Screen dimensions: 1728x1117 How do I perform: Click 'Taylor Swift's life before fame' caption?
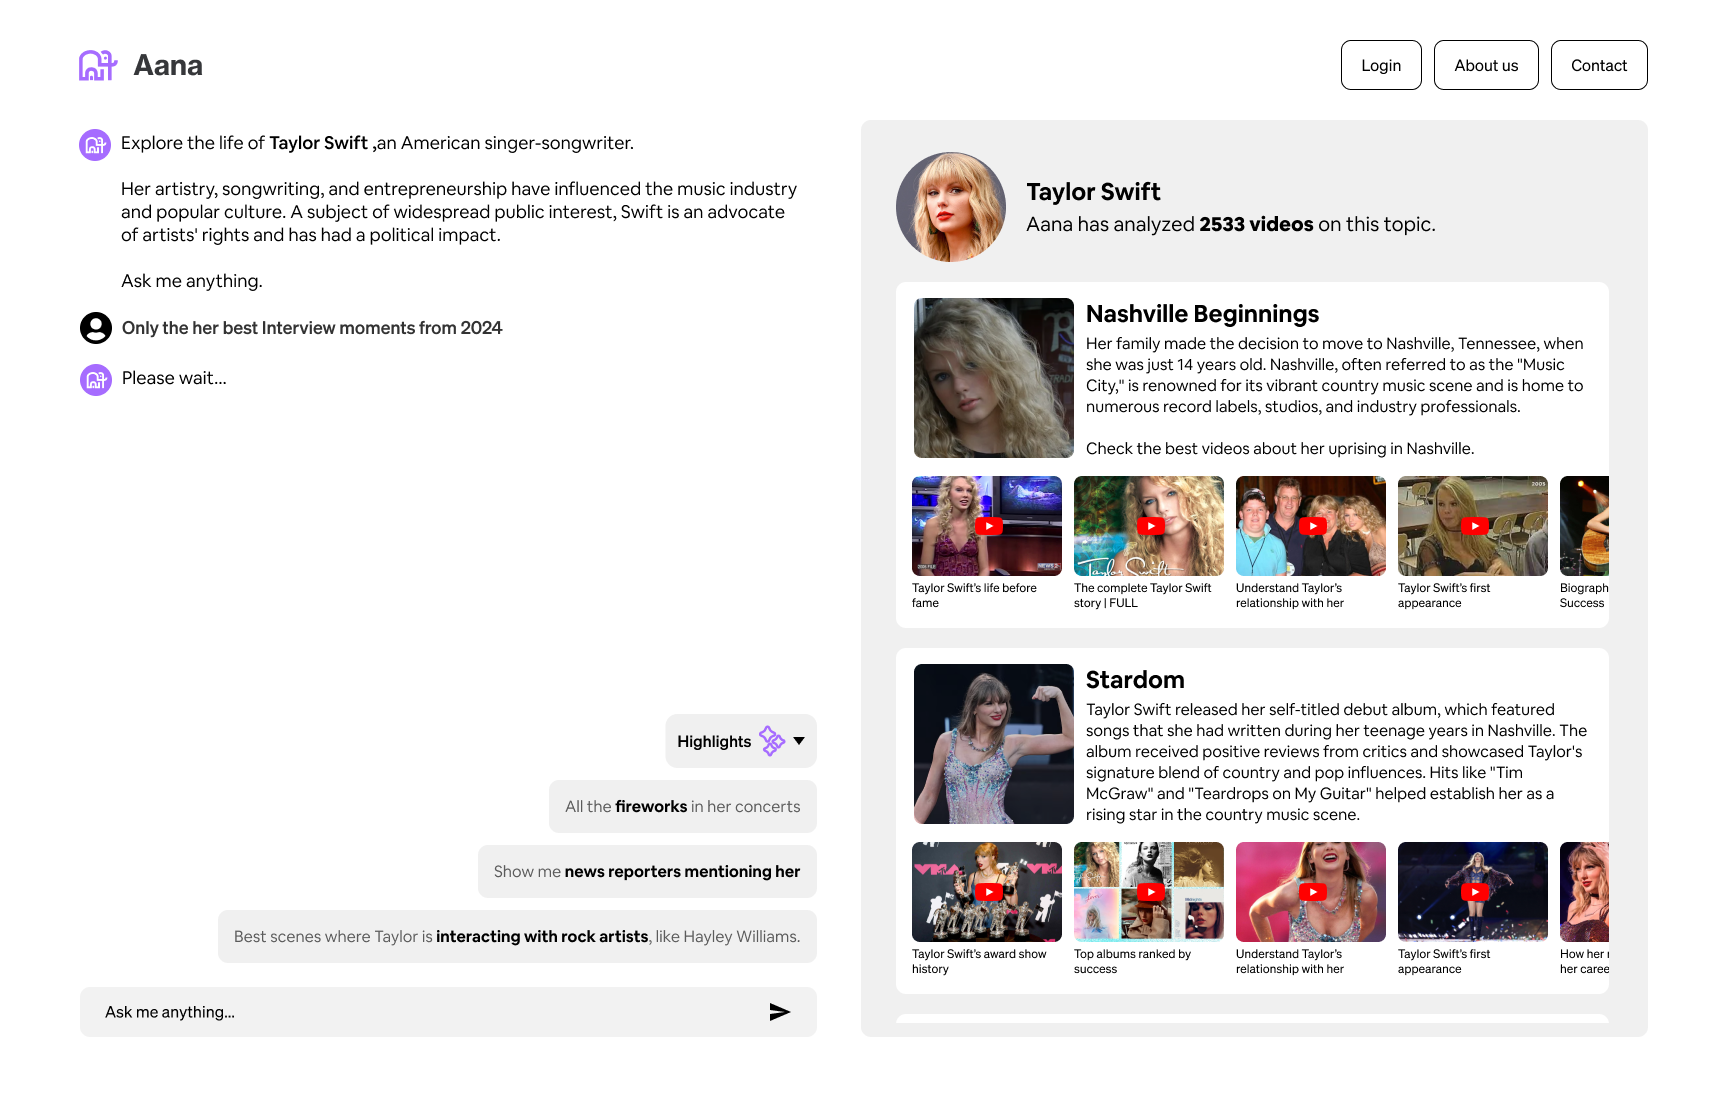click(974, 596)
